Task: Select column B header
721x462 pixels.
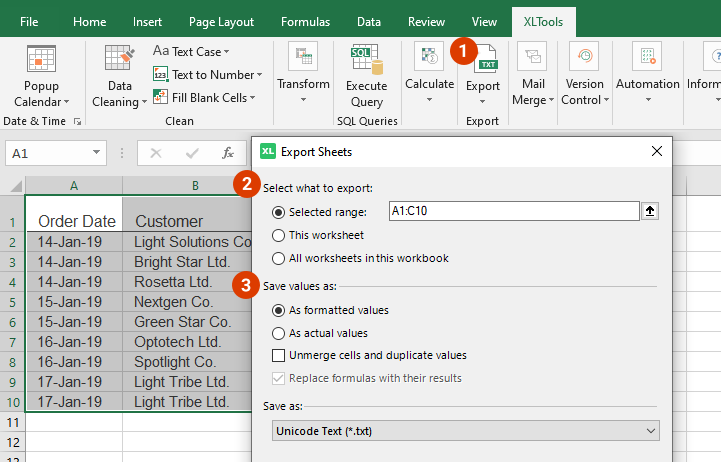Action: pyautogui.click(x=187, y=186)
